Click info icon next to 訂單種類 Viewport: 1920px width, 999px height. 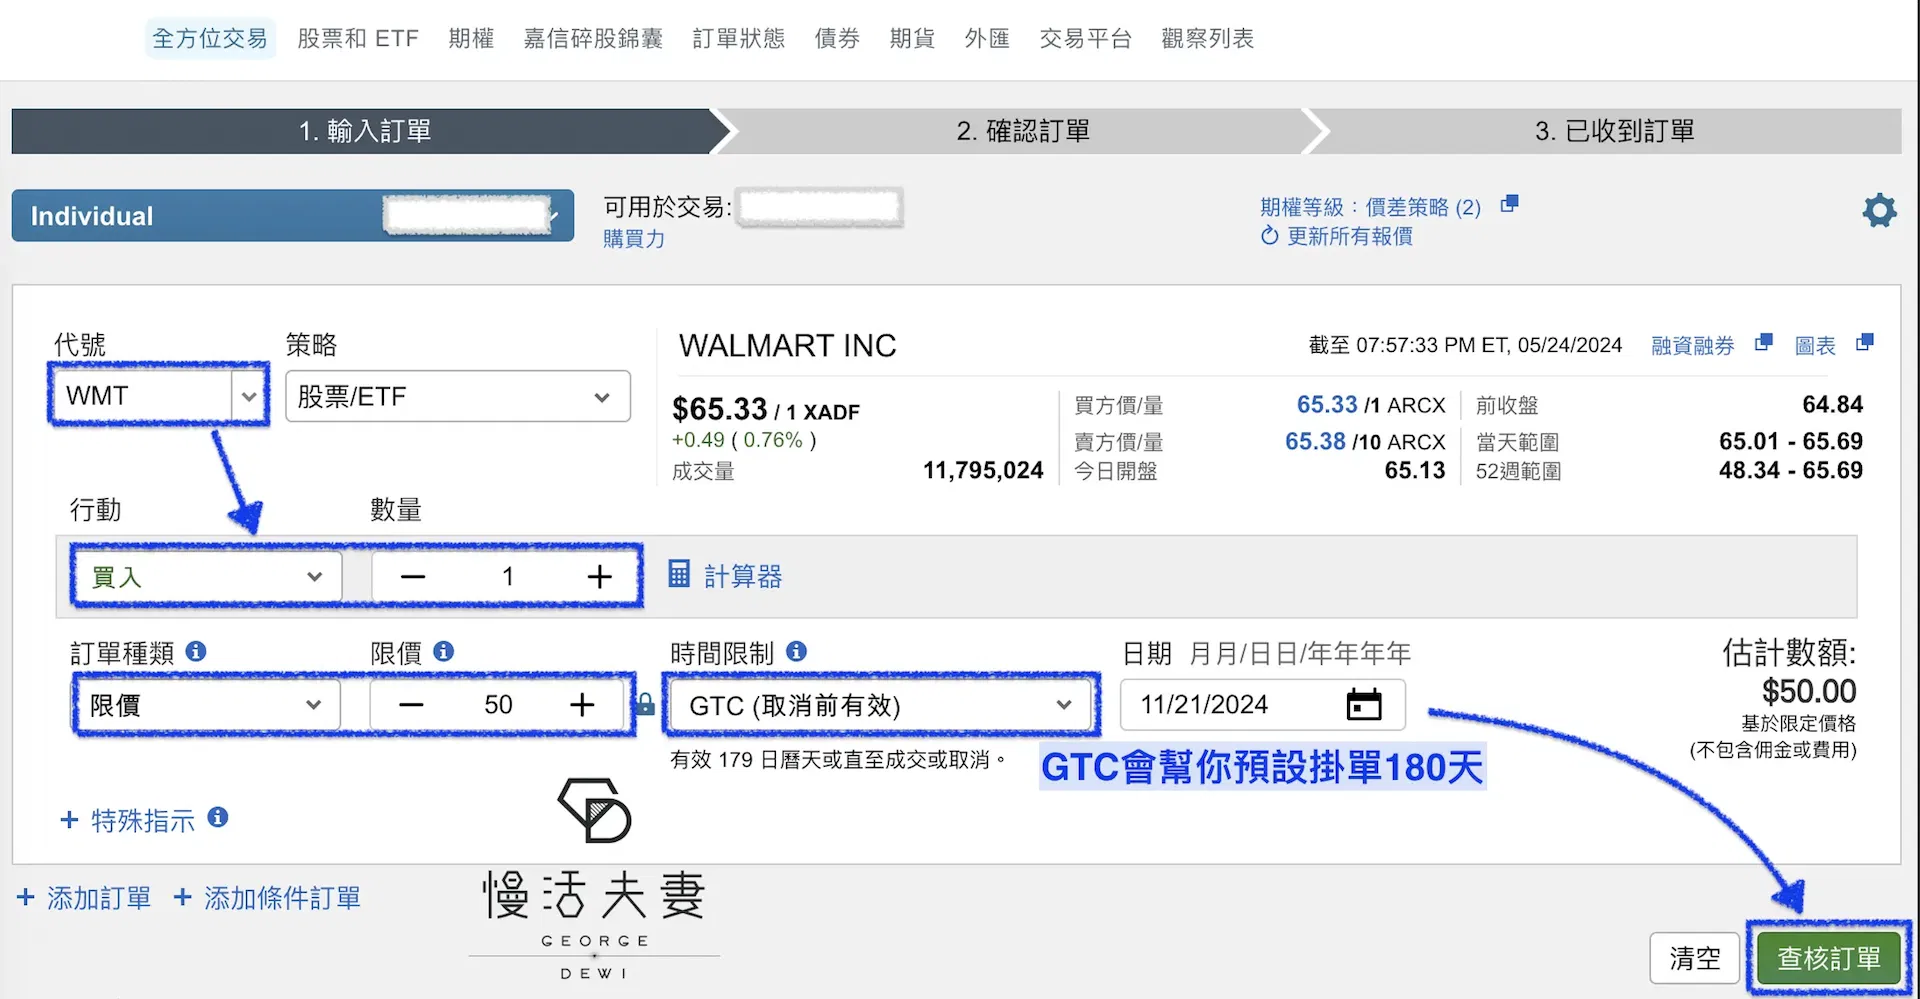pyautogui.click(x=196, y=651)
